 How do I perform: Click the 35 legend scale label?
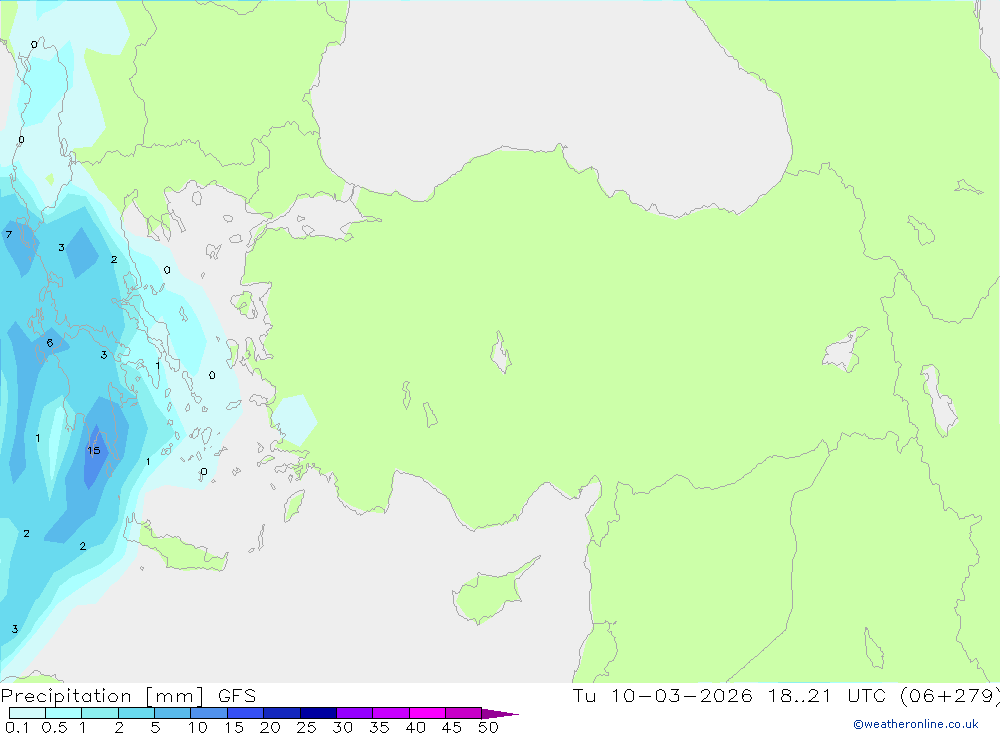coord(379,727)
